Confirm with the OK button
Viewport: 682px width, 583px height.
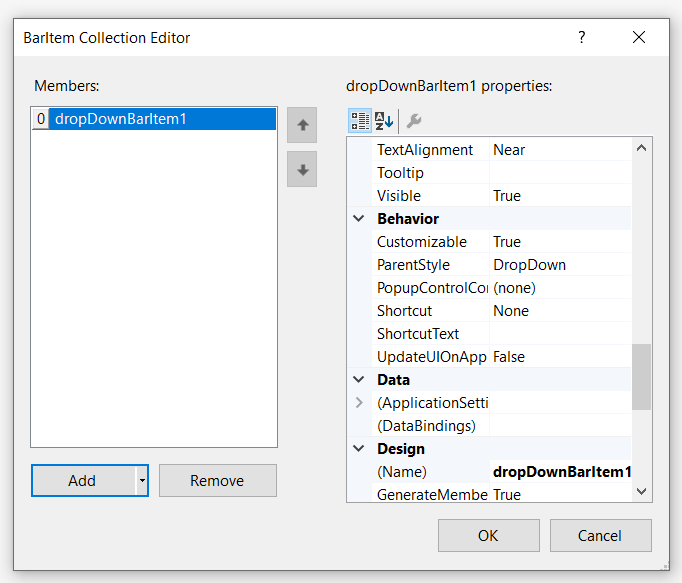488,535
